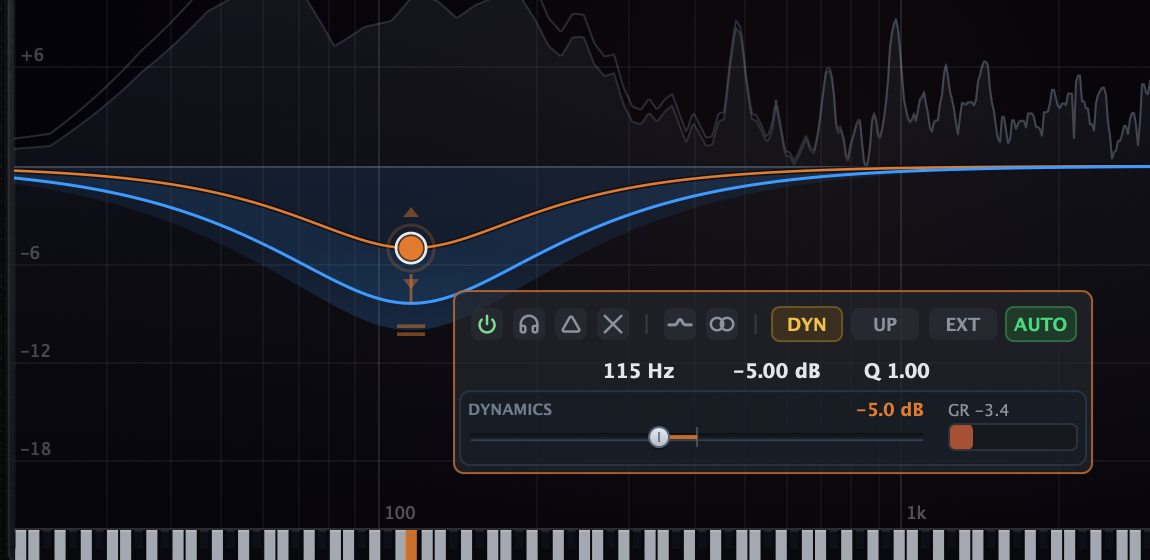Click the down arrow below band node
The height and width of the screenshot is (560, 1150).
pos(411,282)
